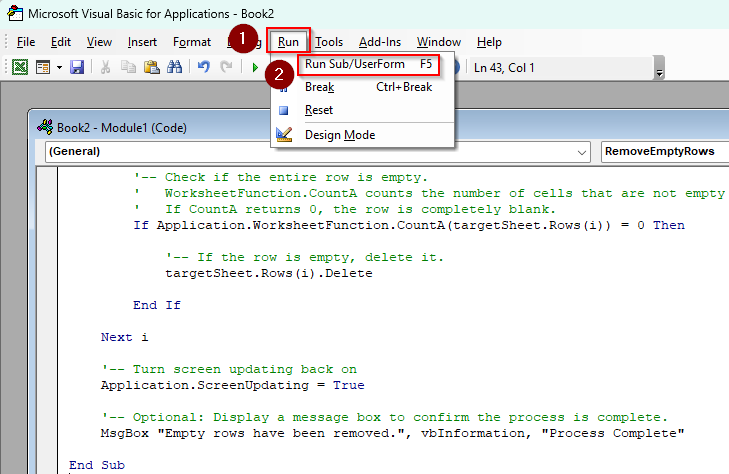The width and height of the screenshot is (729, 474).
Task: Click the 'Next i' code line
Action: tap(124, 337)
